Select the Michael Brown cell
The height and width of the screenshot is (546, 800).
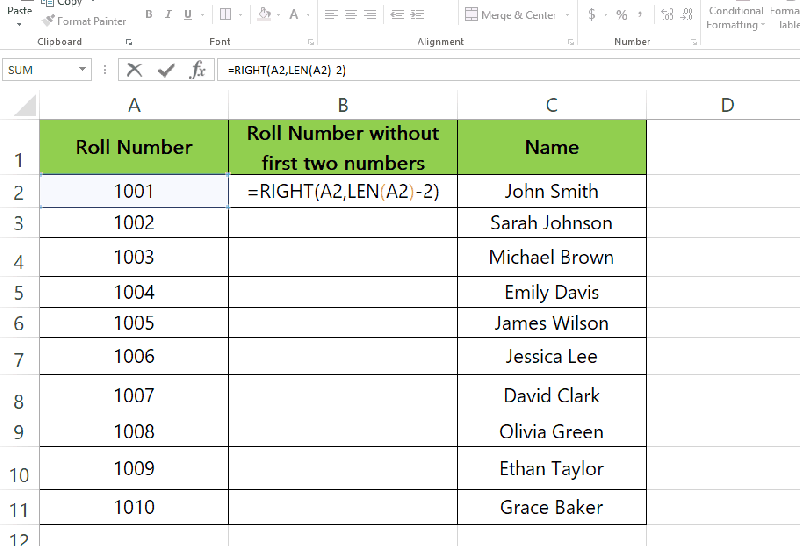(552, 257)
